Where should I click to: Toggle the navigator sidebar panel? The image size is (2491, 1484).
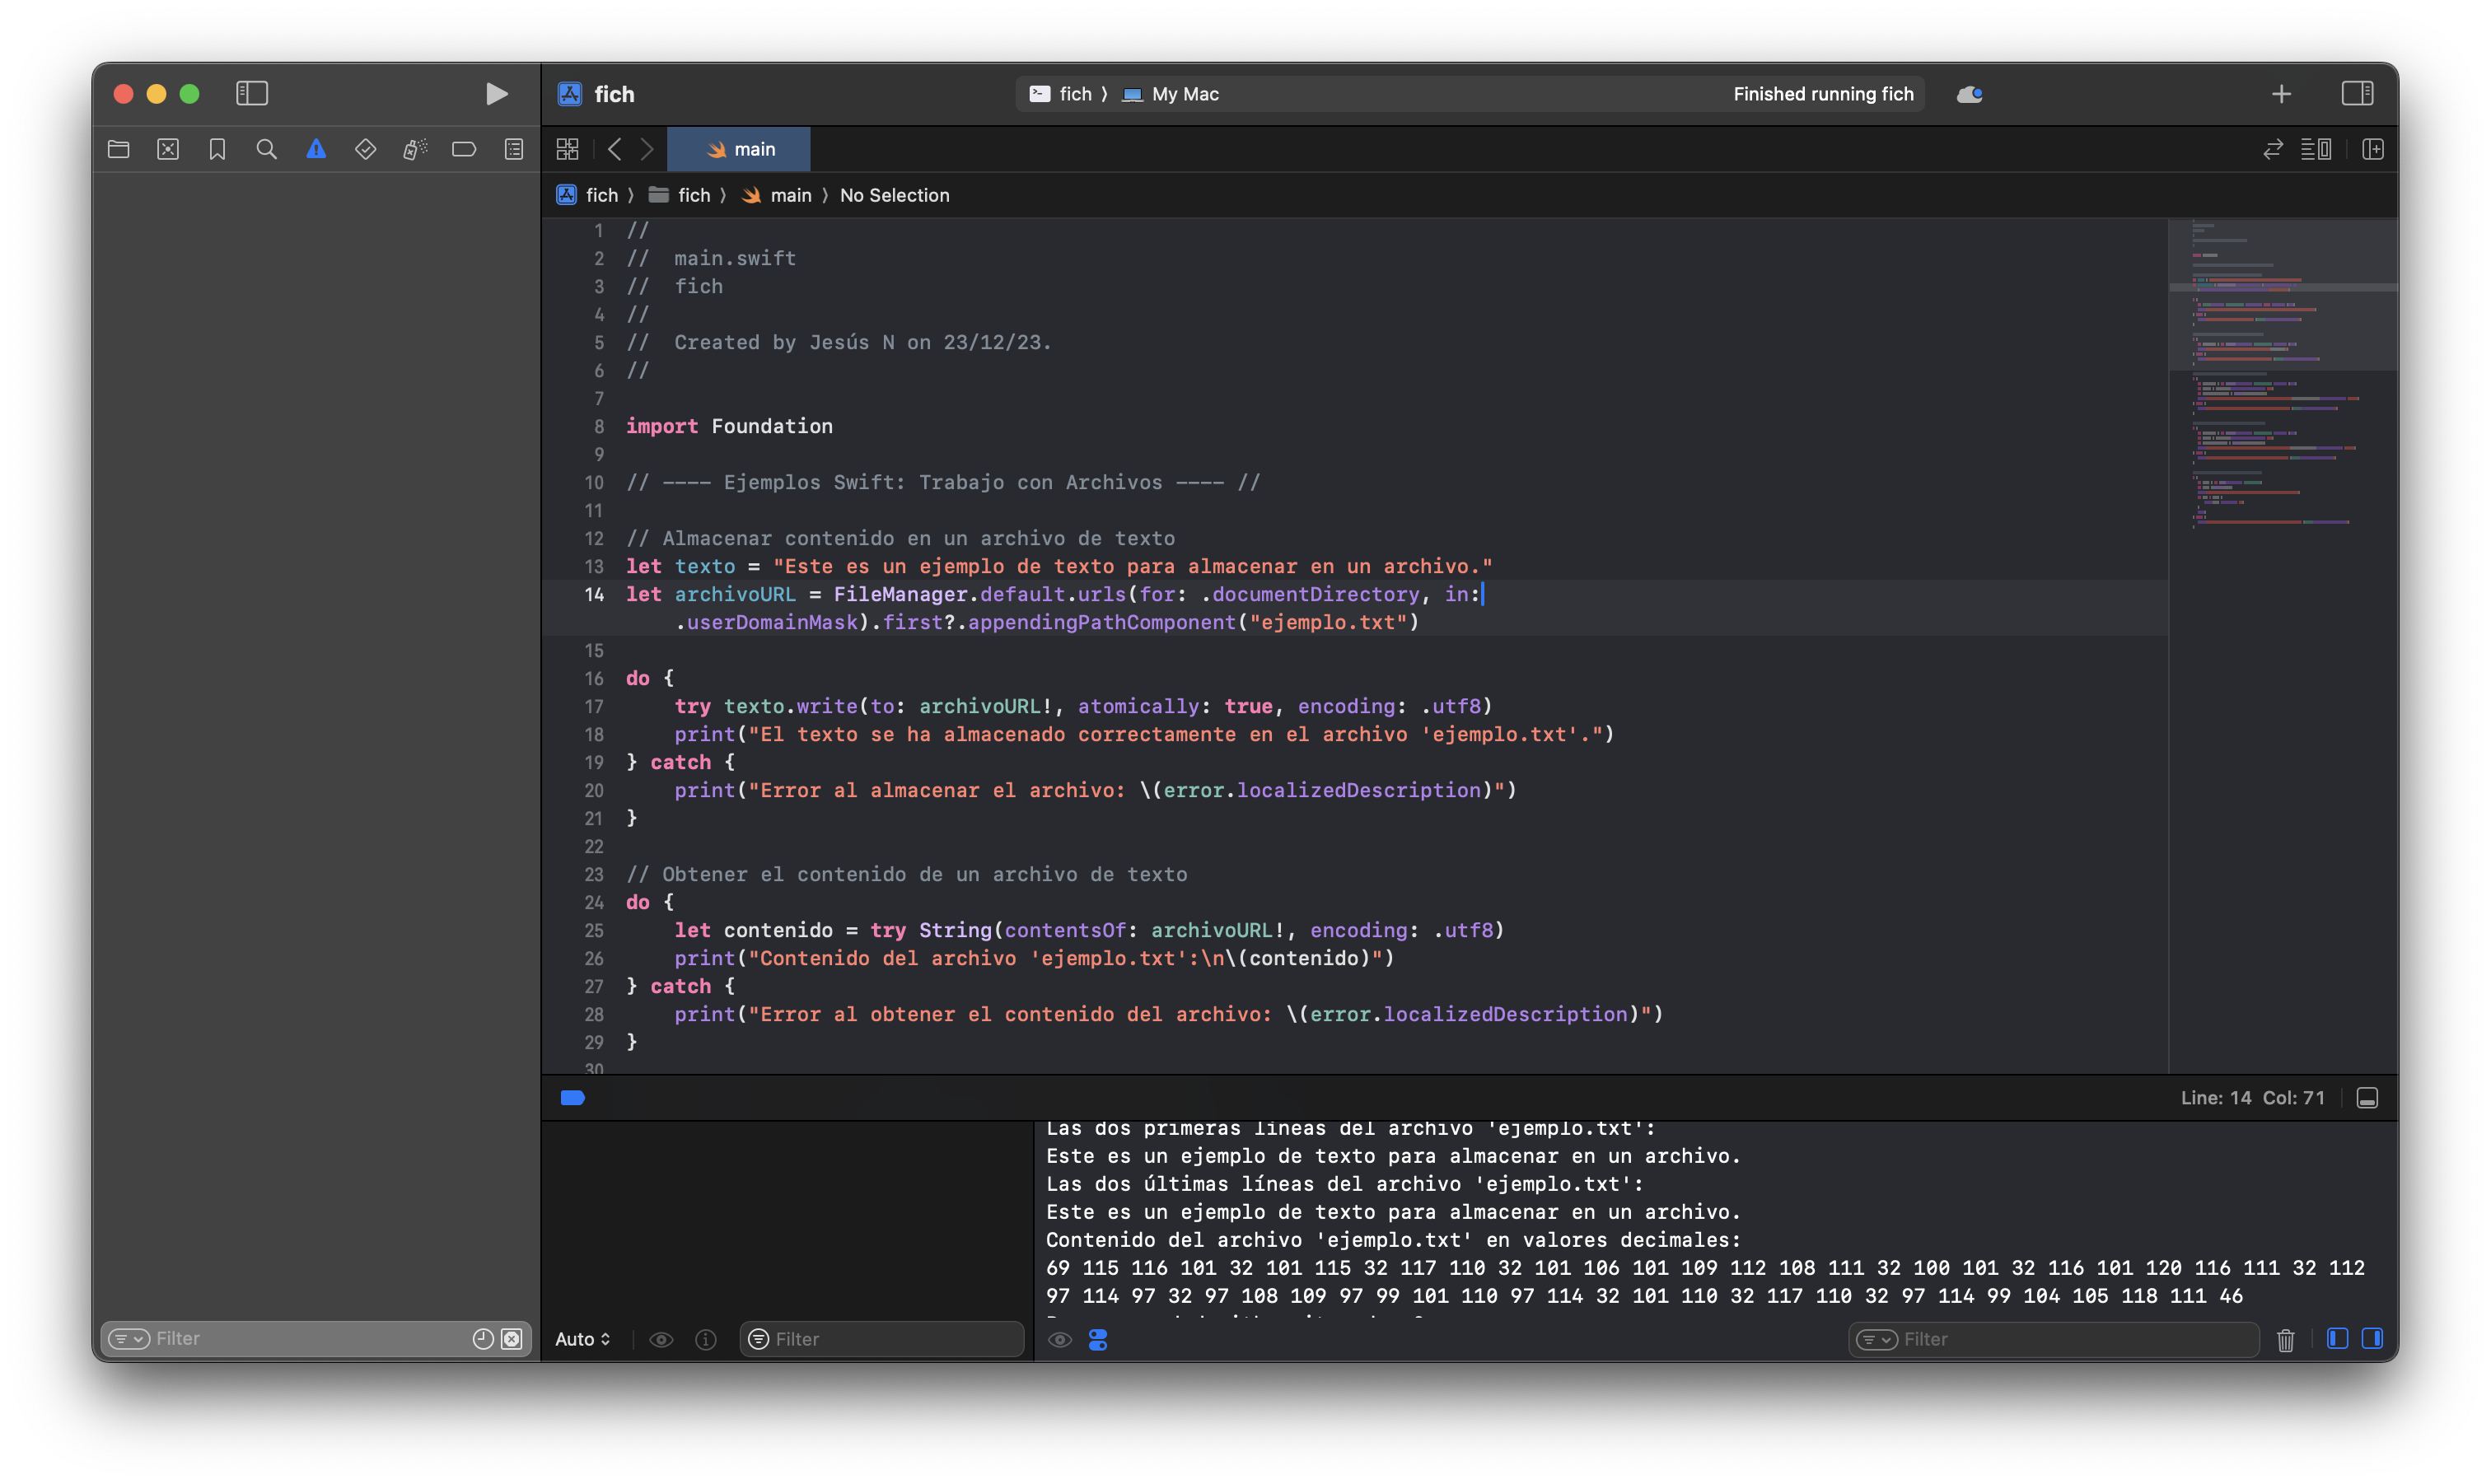252,94
